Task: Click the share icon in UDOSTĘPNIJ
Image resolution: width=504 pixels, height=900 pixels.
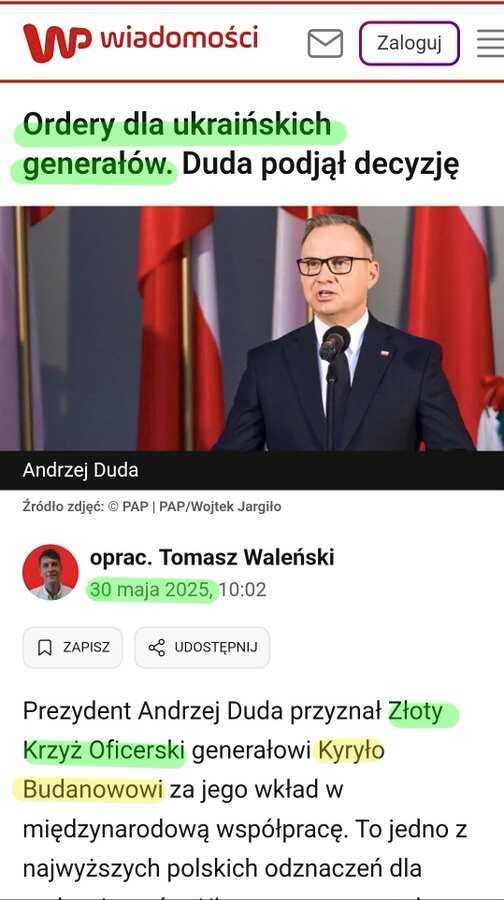Action: [156, 647]
